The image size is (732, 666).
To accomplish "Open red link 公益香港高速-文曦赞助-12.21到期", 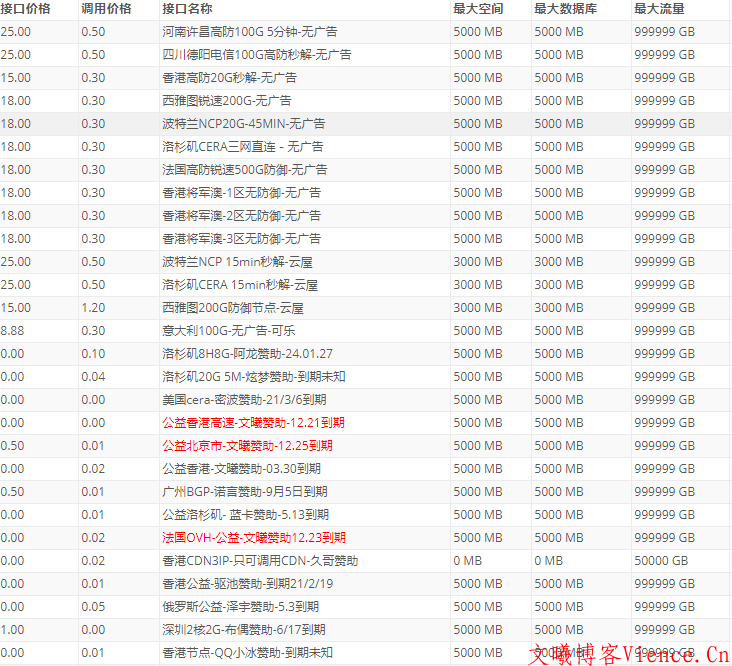I will point(253,423).
